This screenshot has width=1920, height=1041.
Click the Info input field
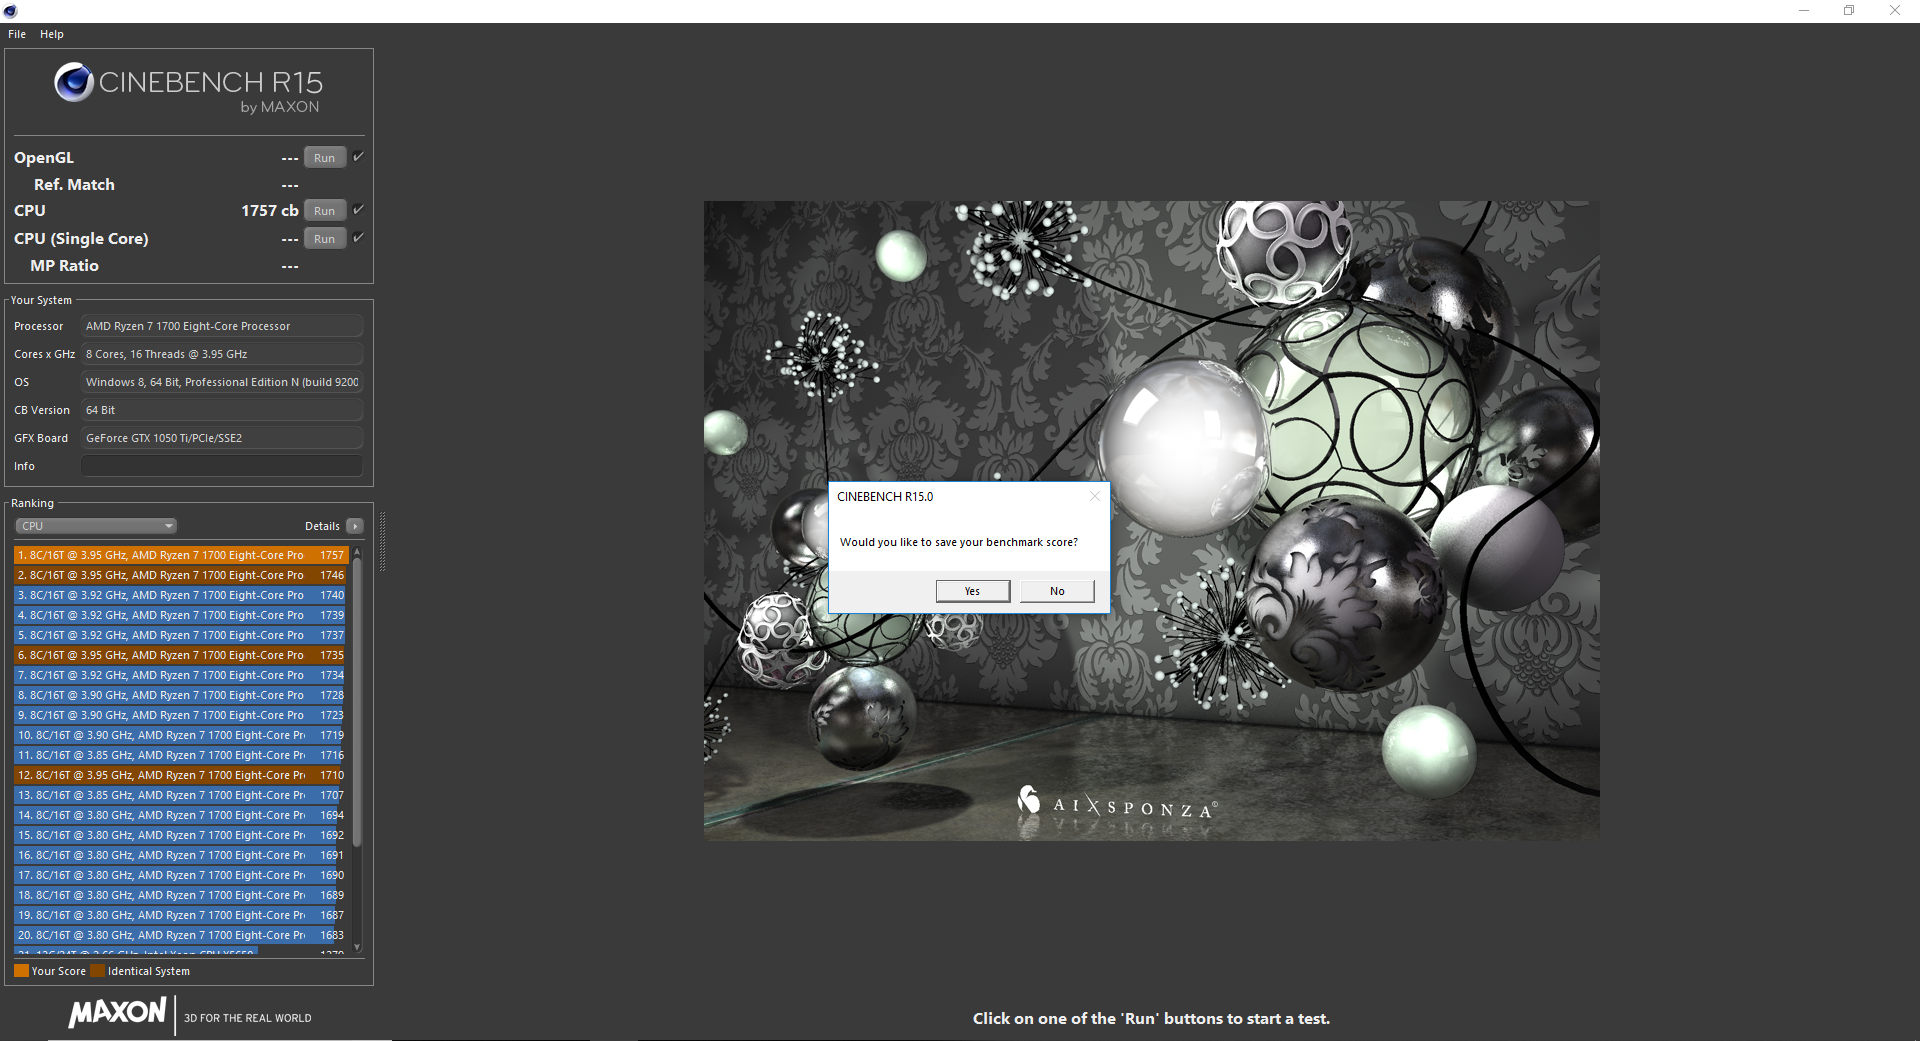(222, 466)
